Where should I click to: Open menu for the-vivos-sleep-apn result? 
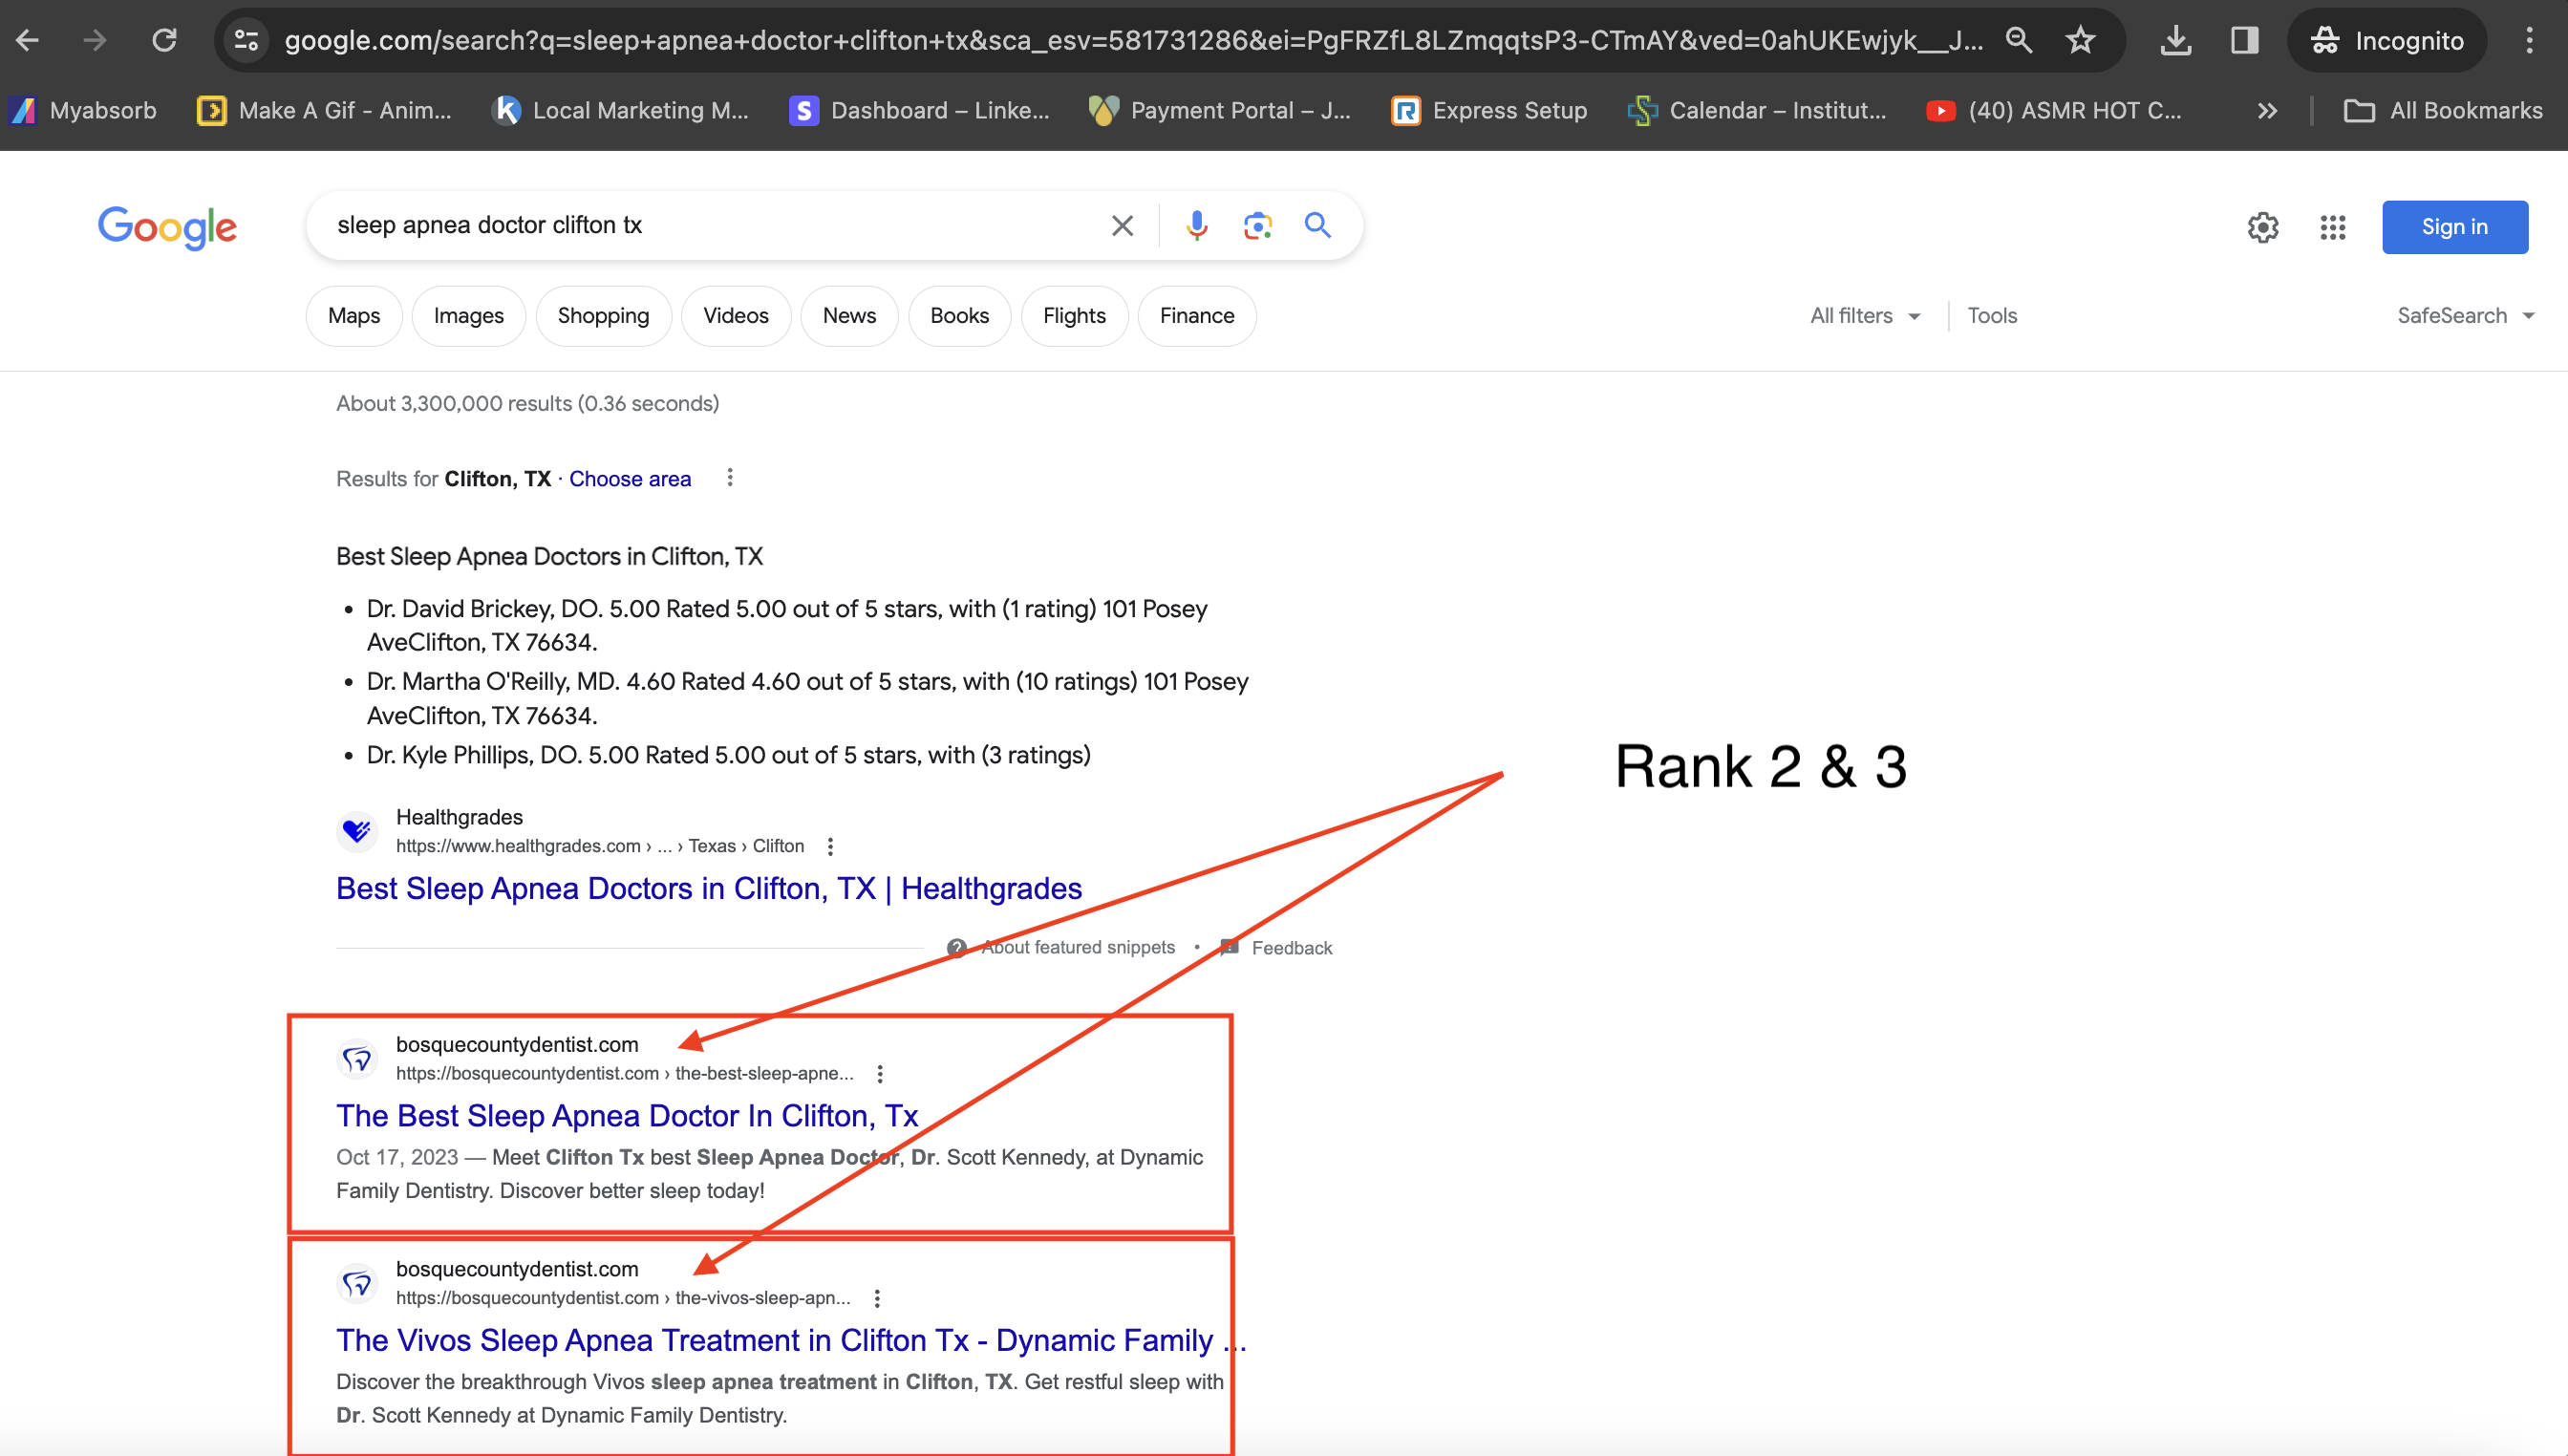point(877,1298)
